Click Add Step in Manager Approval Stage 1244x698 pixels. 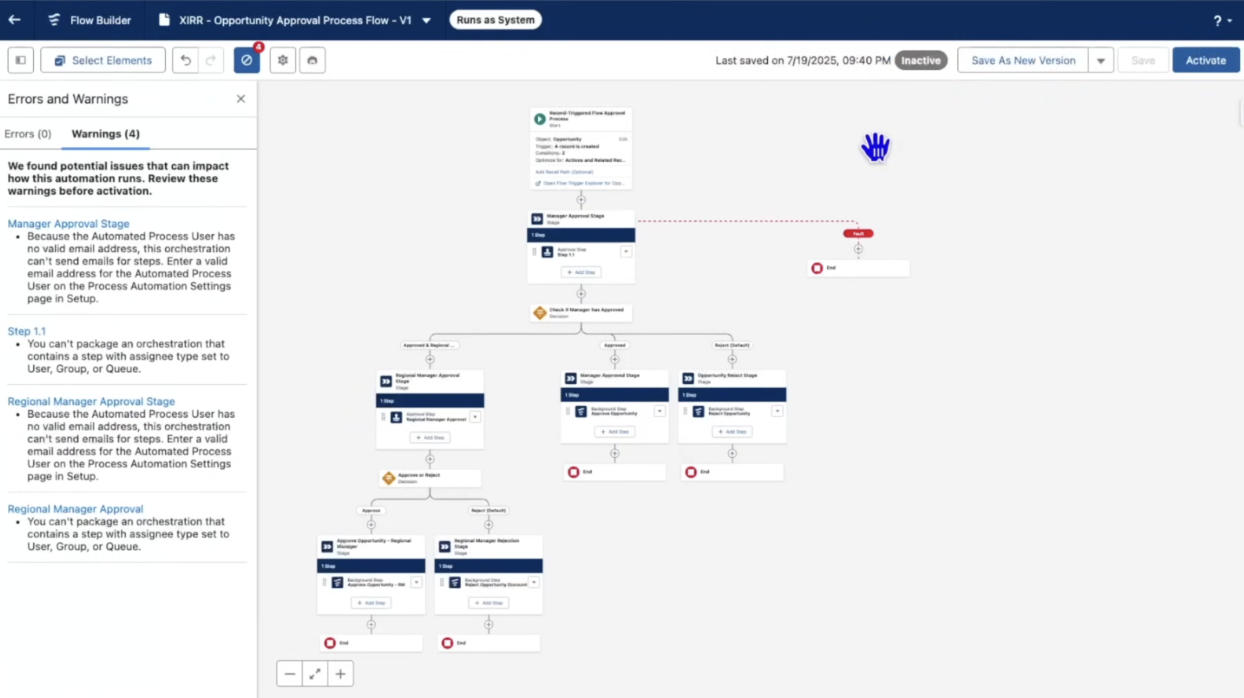(581, 272)
